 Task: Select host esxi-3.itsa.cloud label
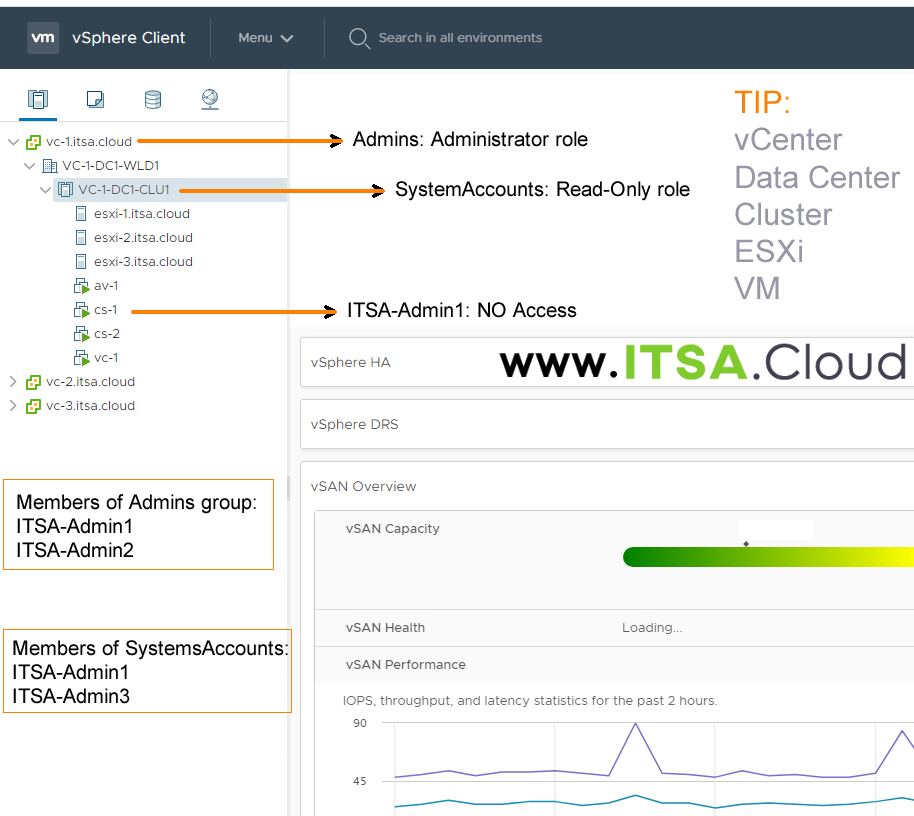pos(143,262)
